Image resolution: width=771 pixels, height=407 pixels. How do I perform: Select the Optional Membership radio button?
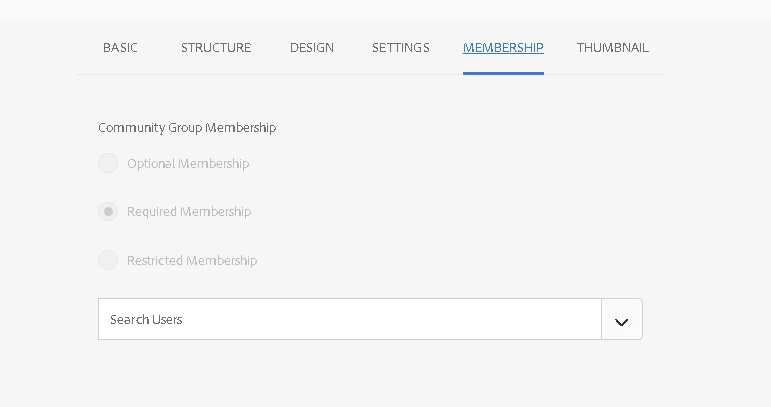(108, 163)
